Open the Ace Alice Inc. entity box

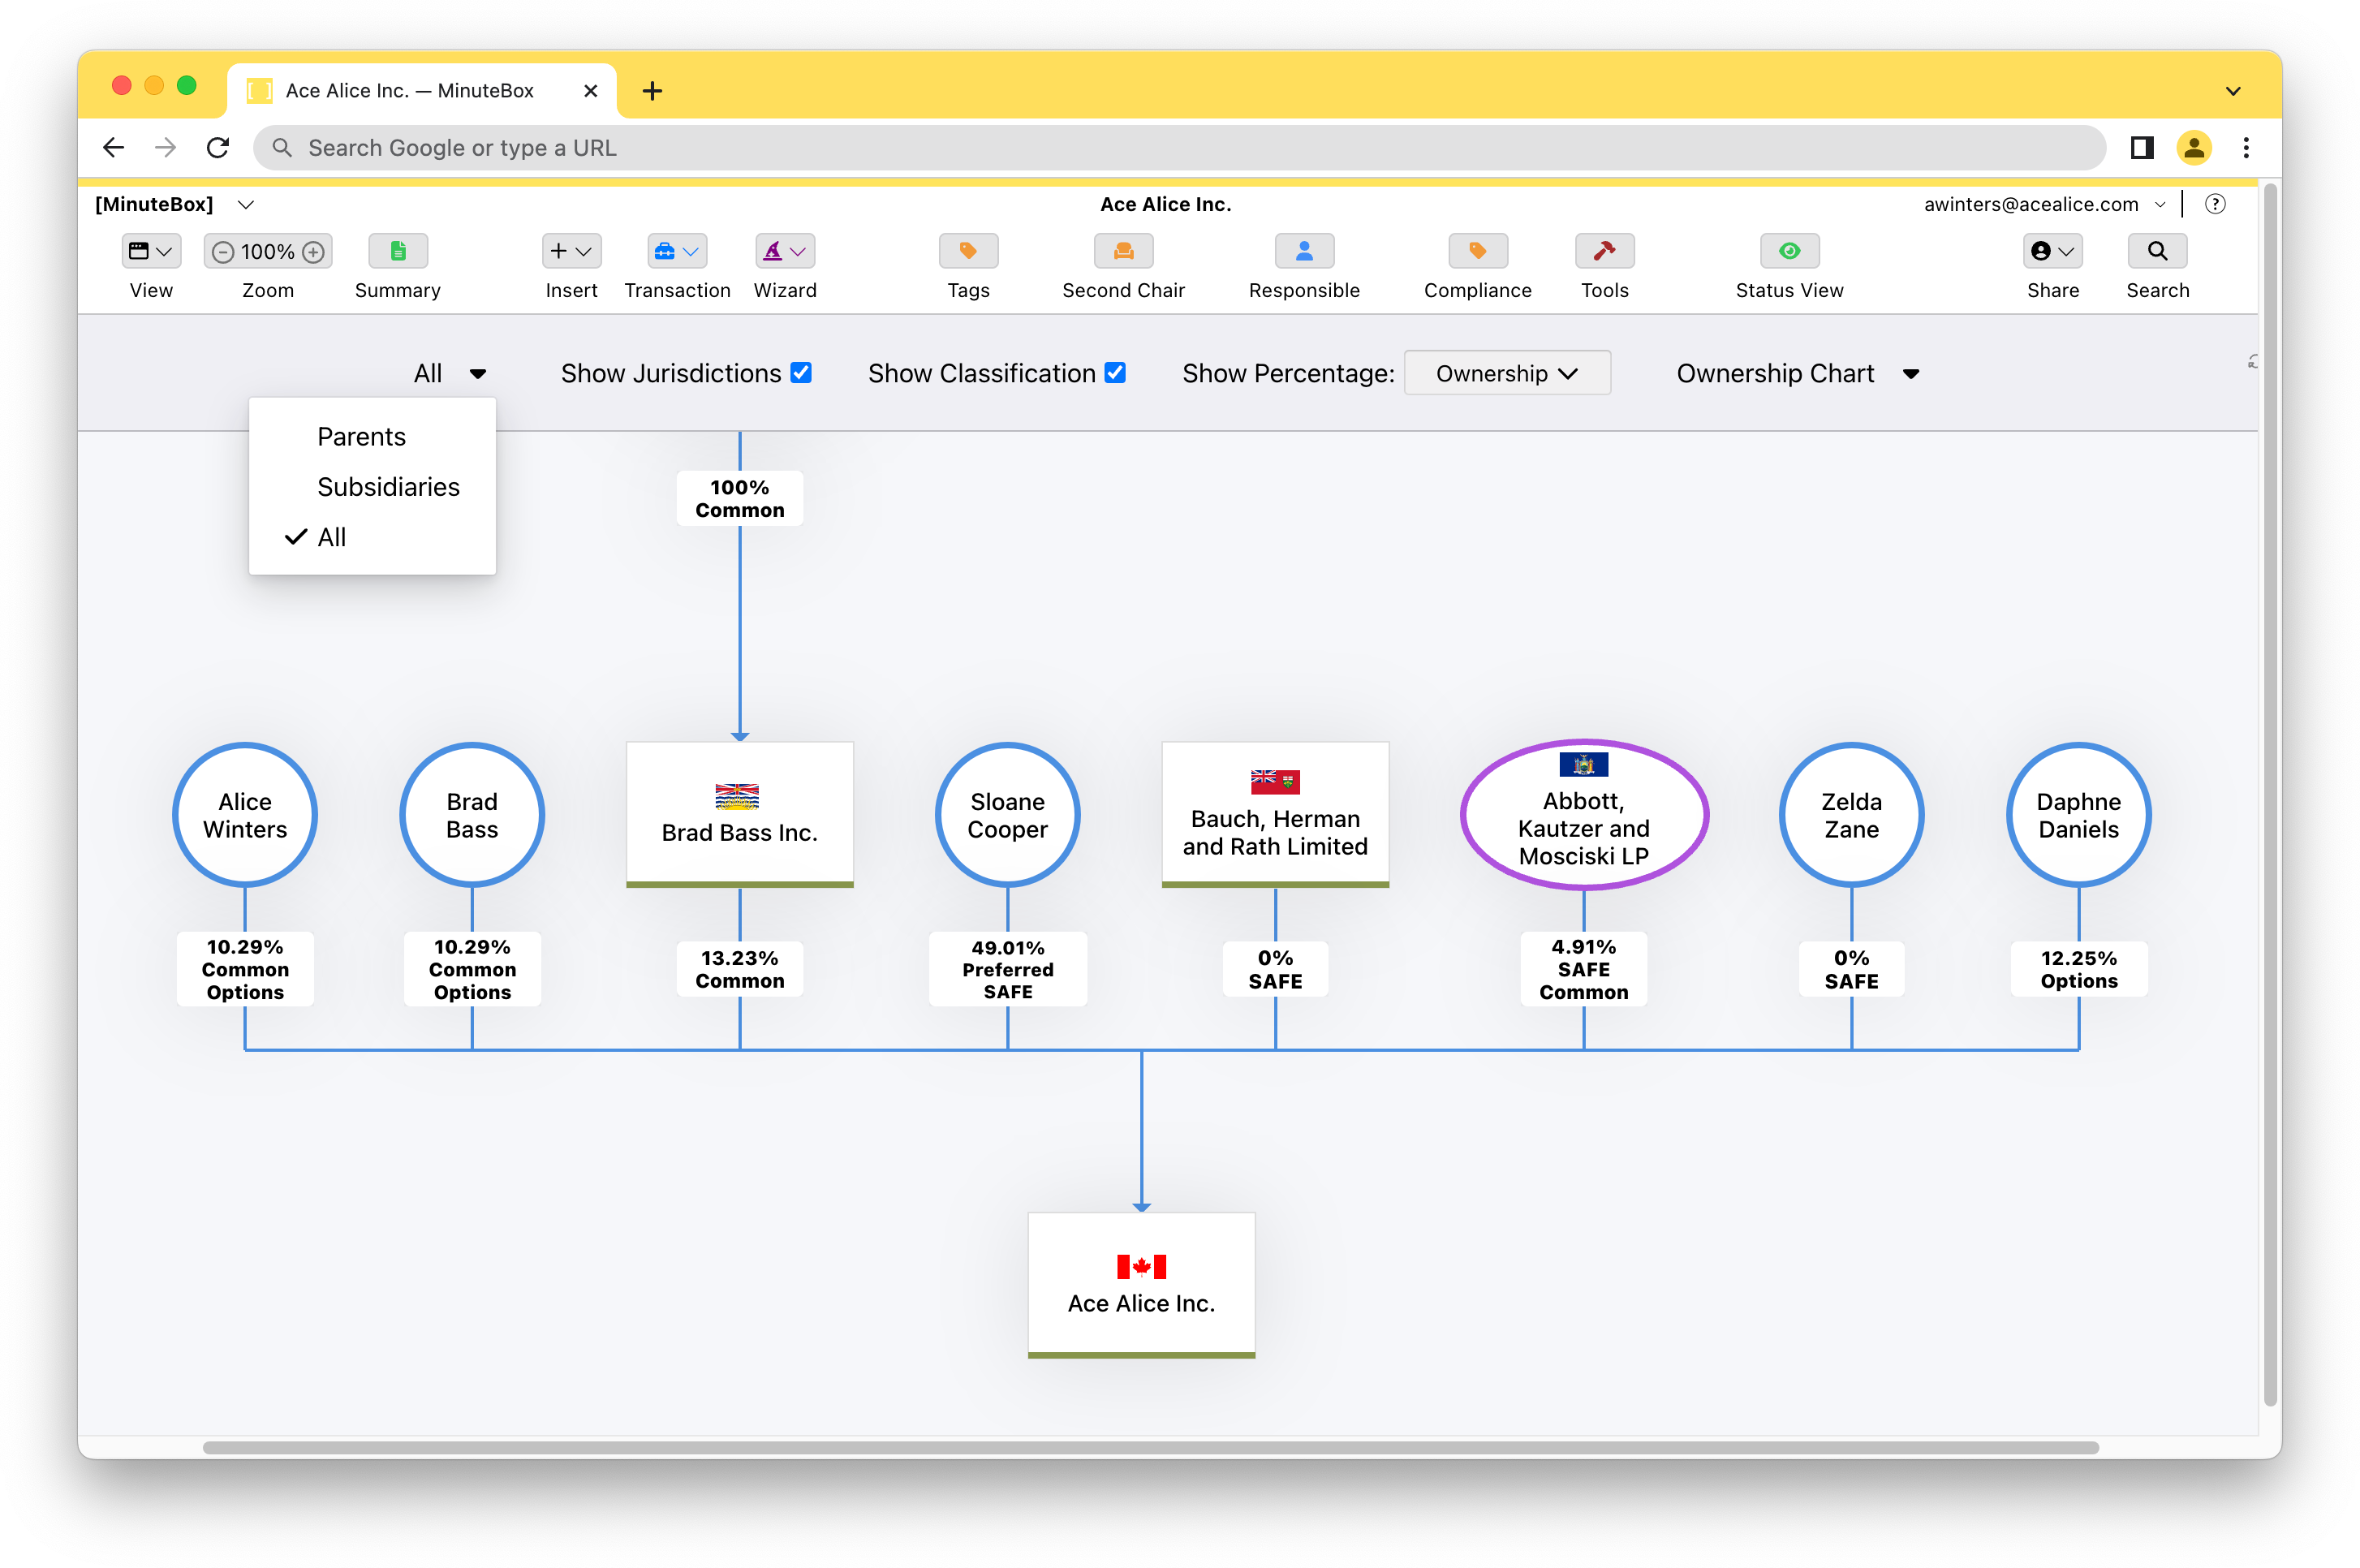coord(1141,1285)
